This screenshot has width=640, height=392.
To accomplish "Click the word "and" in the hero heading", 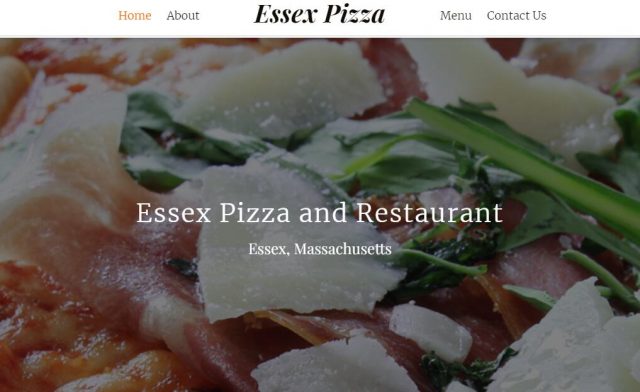I will tap(323, 212).
